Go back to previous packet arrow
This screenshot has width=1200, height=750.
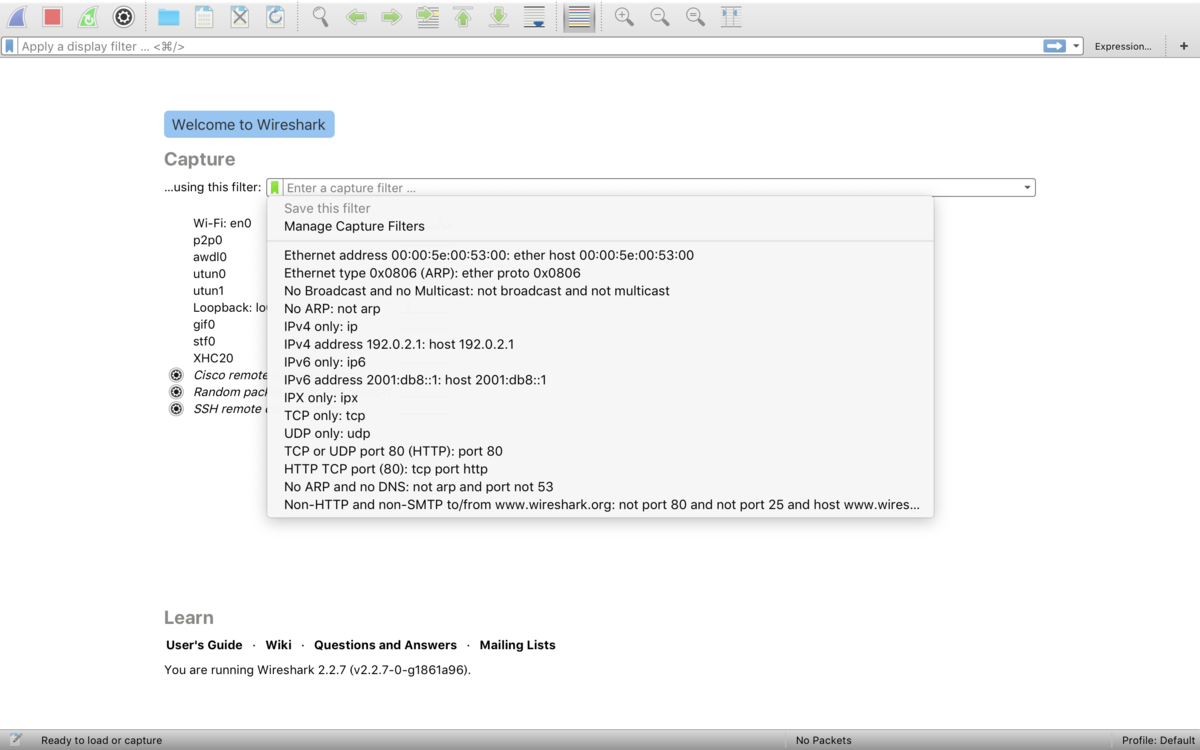click(356, 17)
